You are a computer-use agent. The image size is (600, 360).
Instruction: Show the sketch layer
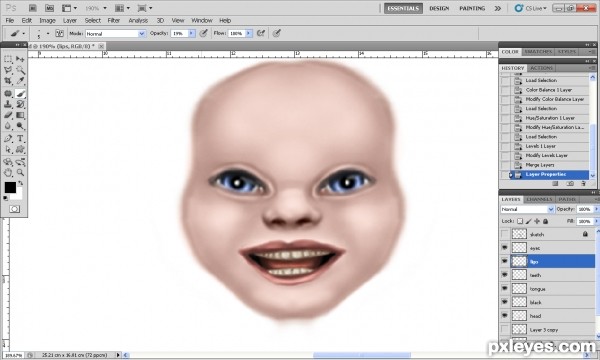(505, 234)
